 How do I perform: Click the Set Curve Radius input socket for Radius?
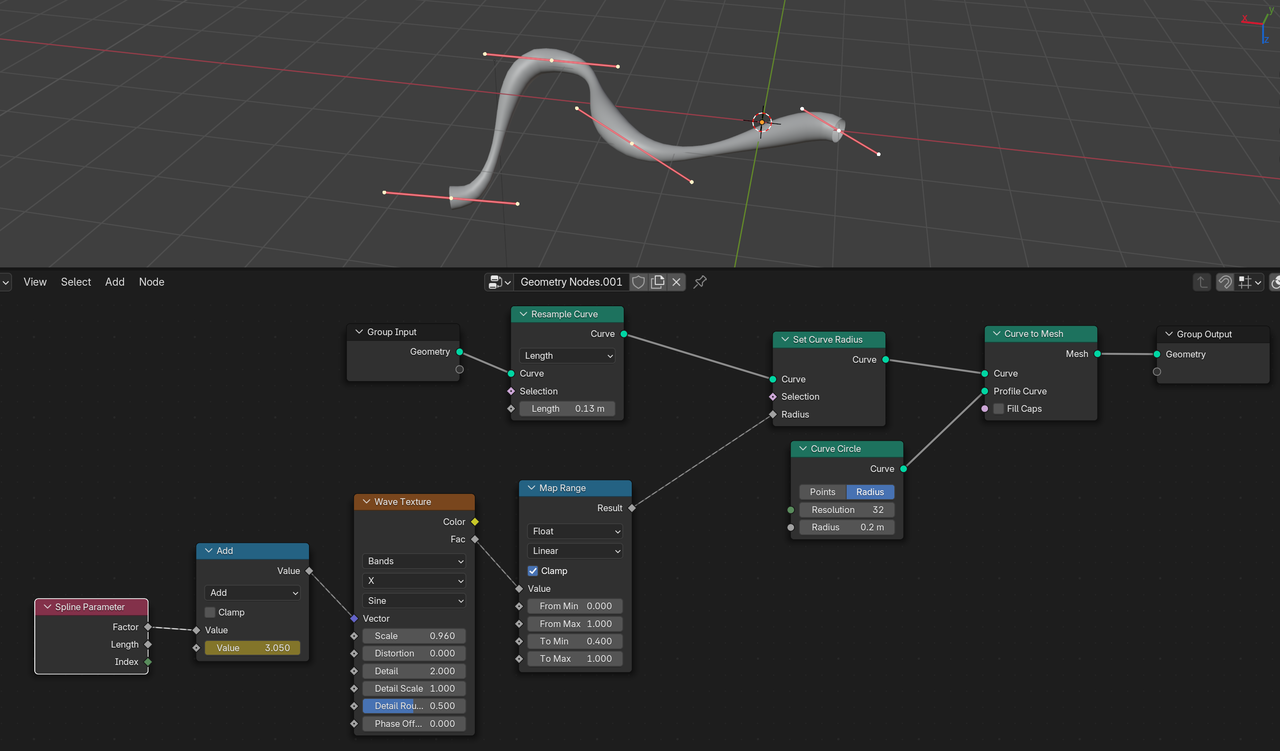click(x=773, y=414)
